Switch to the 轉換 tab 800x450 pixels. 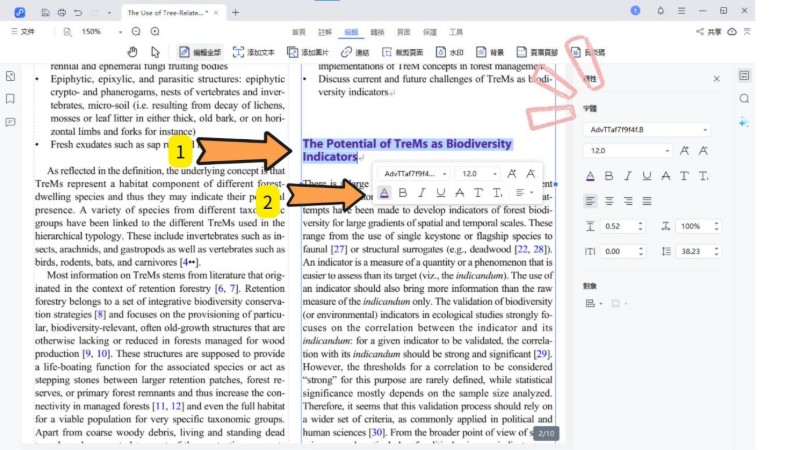click(x=377, y=32)
